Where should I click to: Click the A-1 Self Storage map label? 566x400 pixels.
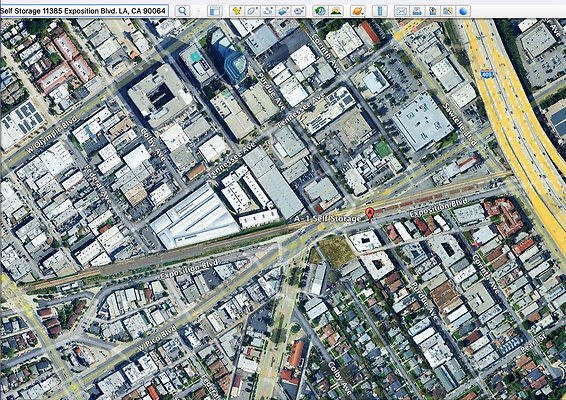(327, 219)
